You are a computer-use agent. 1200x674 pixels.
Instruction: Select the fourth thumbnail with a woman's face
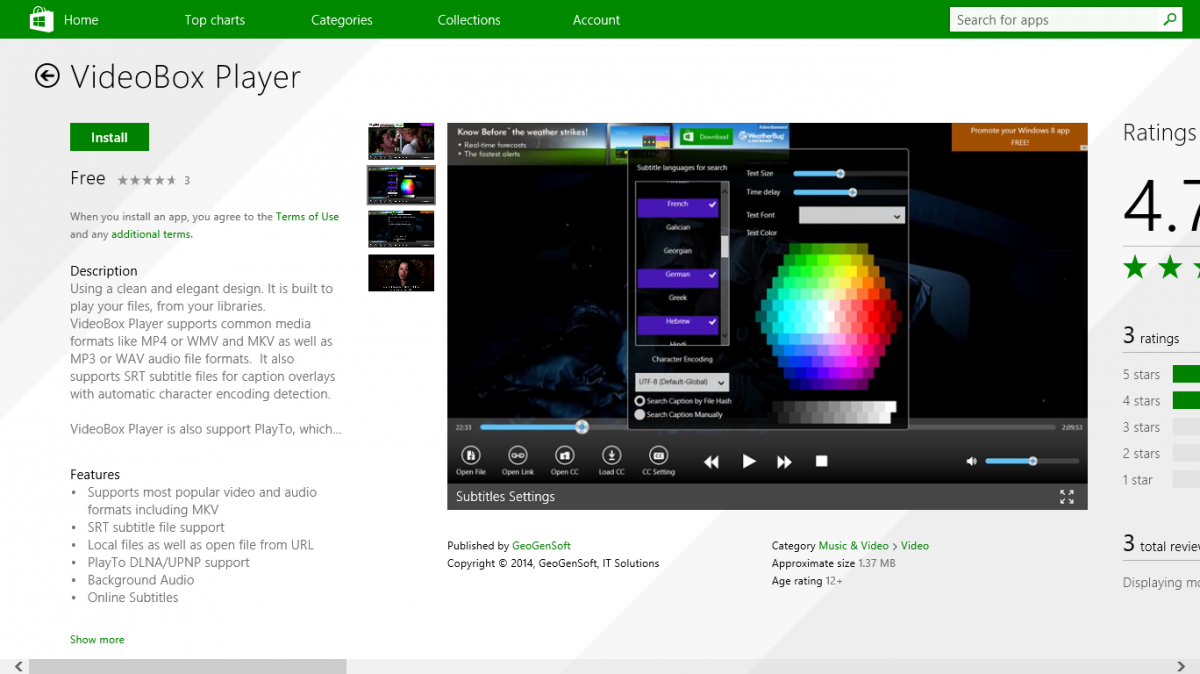pos(401,273)
